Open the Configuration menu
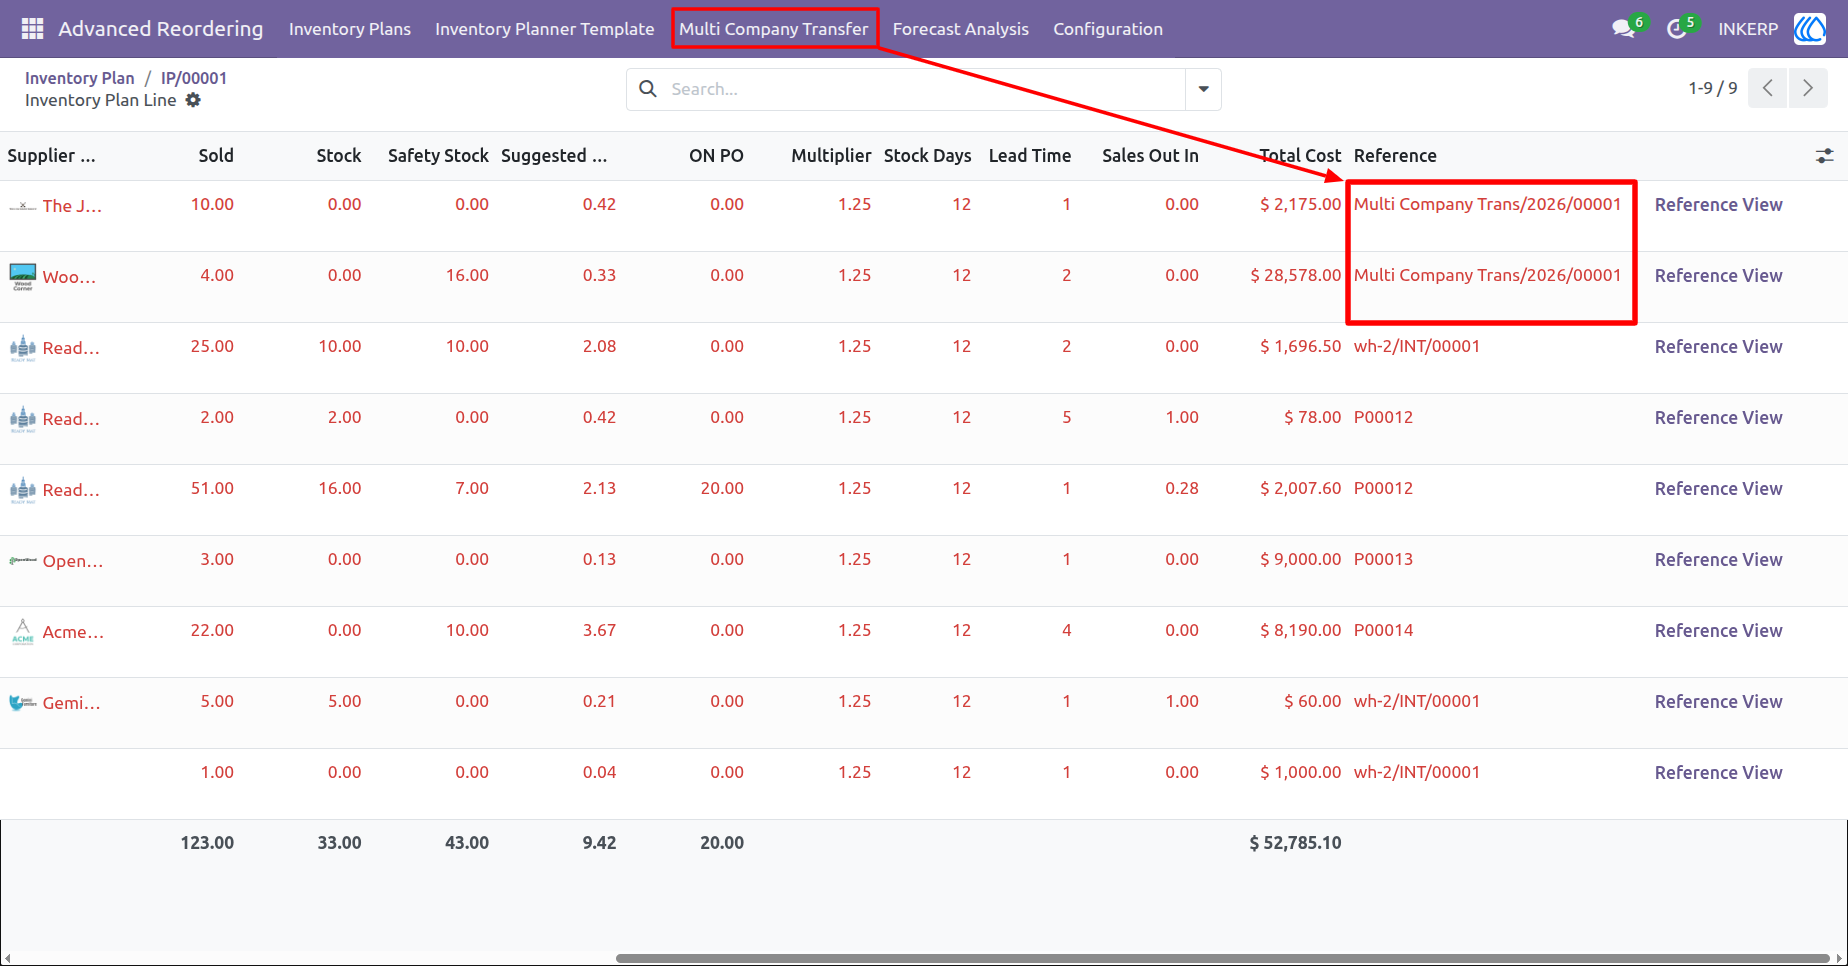The width and height of the screenshot is (1848, 966). coord(1108,29)
